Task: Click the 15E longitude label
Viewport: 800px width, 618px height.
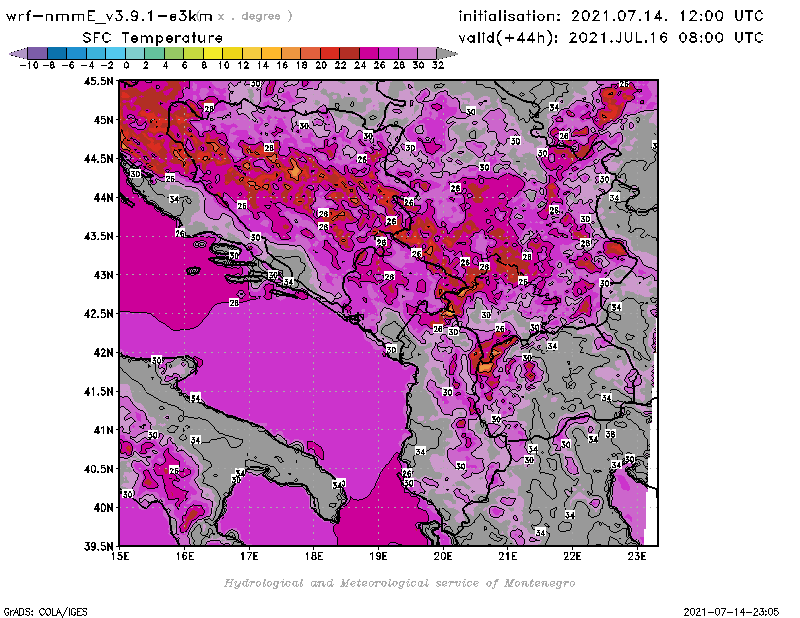Action: [x=120, y=556]
